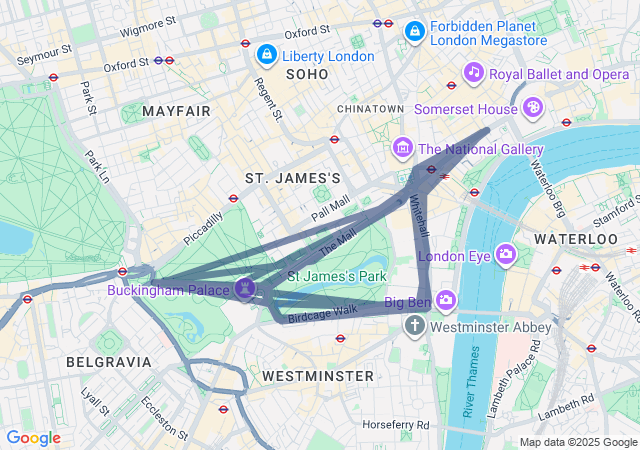The image size is (640, 450).
Task: Click the Westminster Abbey text label
Action: coord(491,327)
